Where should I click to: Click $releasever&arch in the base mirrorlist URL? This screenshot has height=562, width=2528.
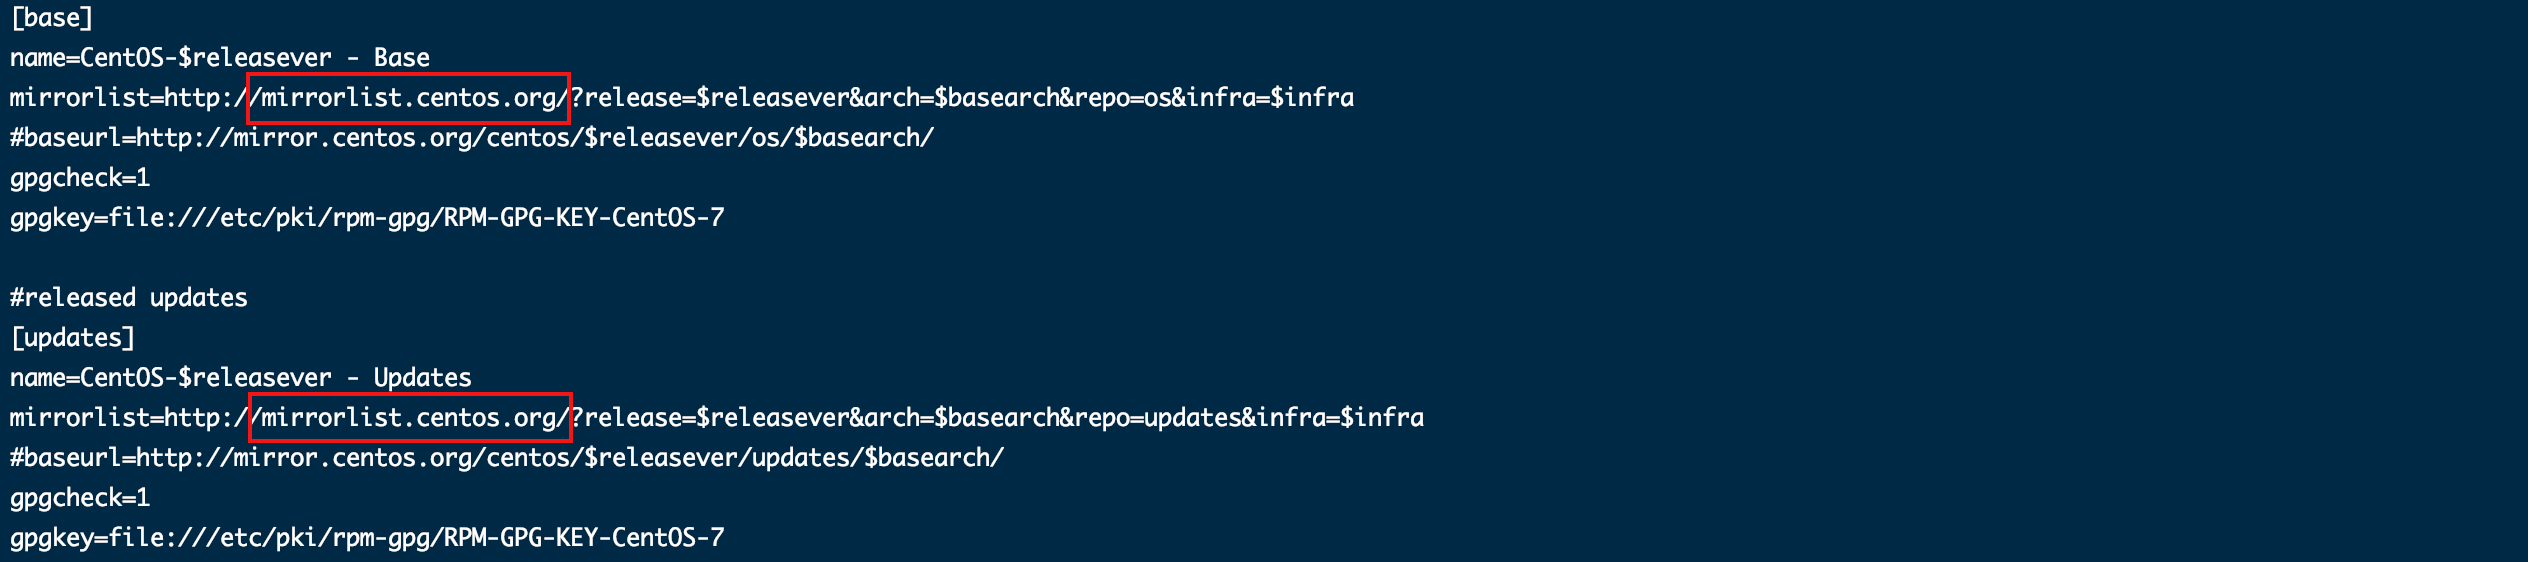tap(808, 98)
